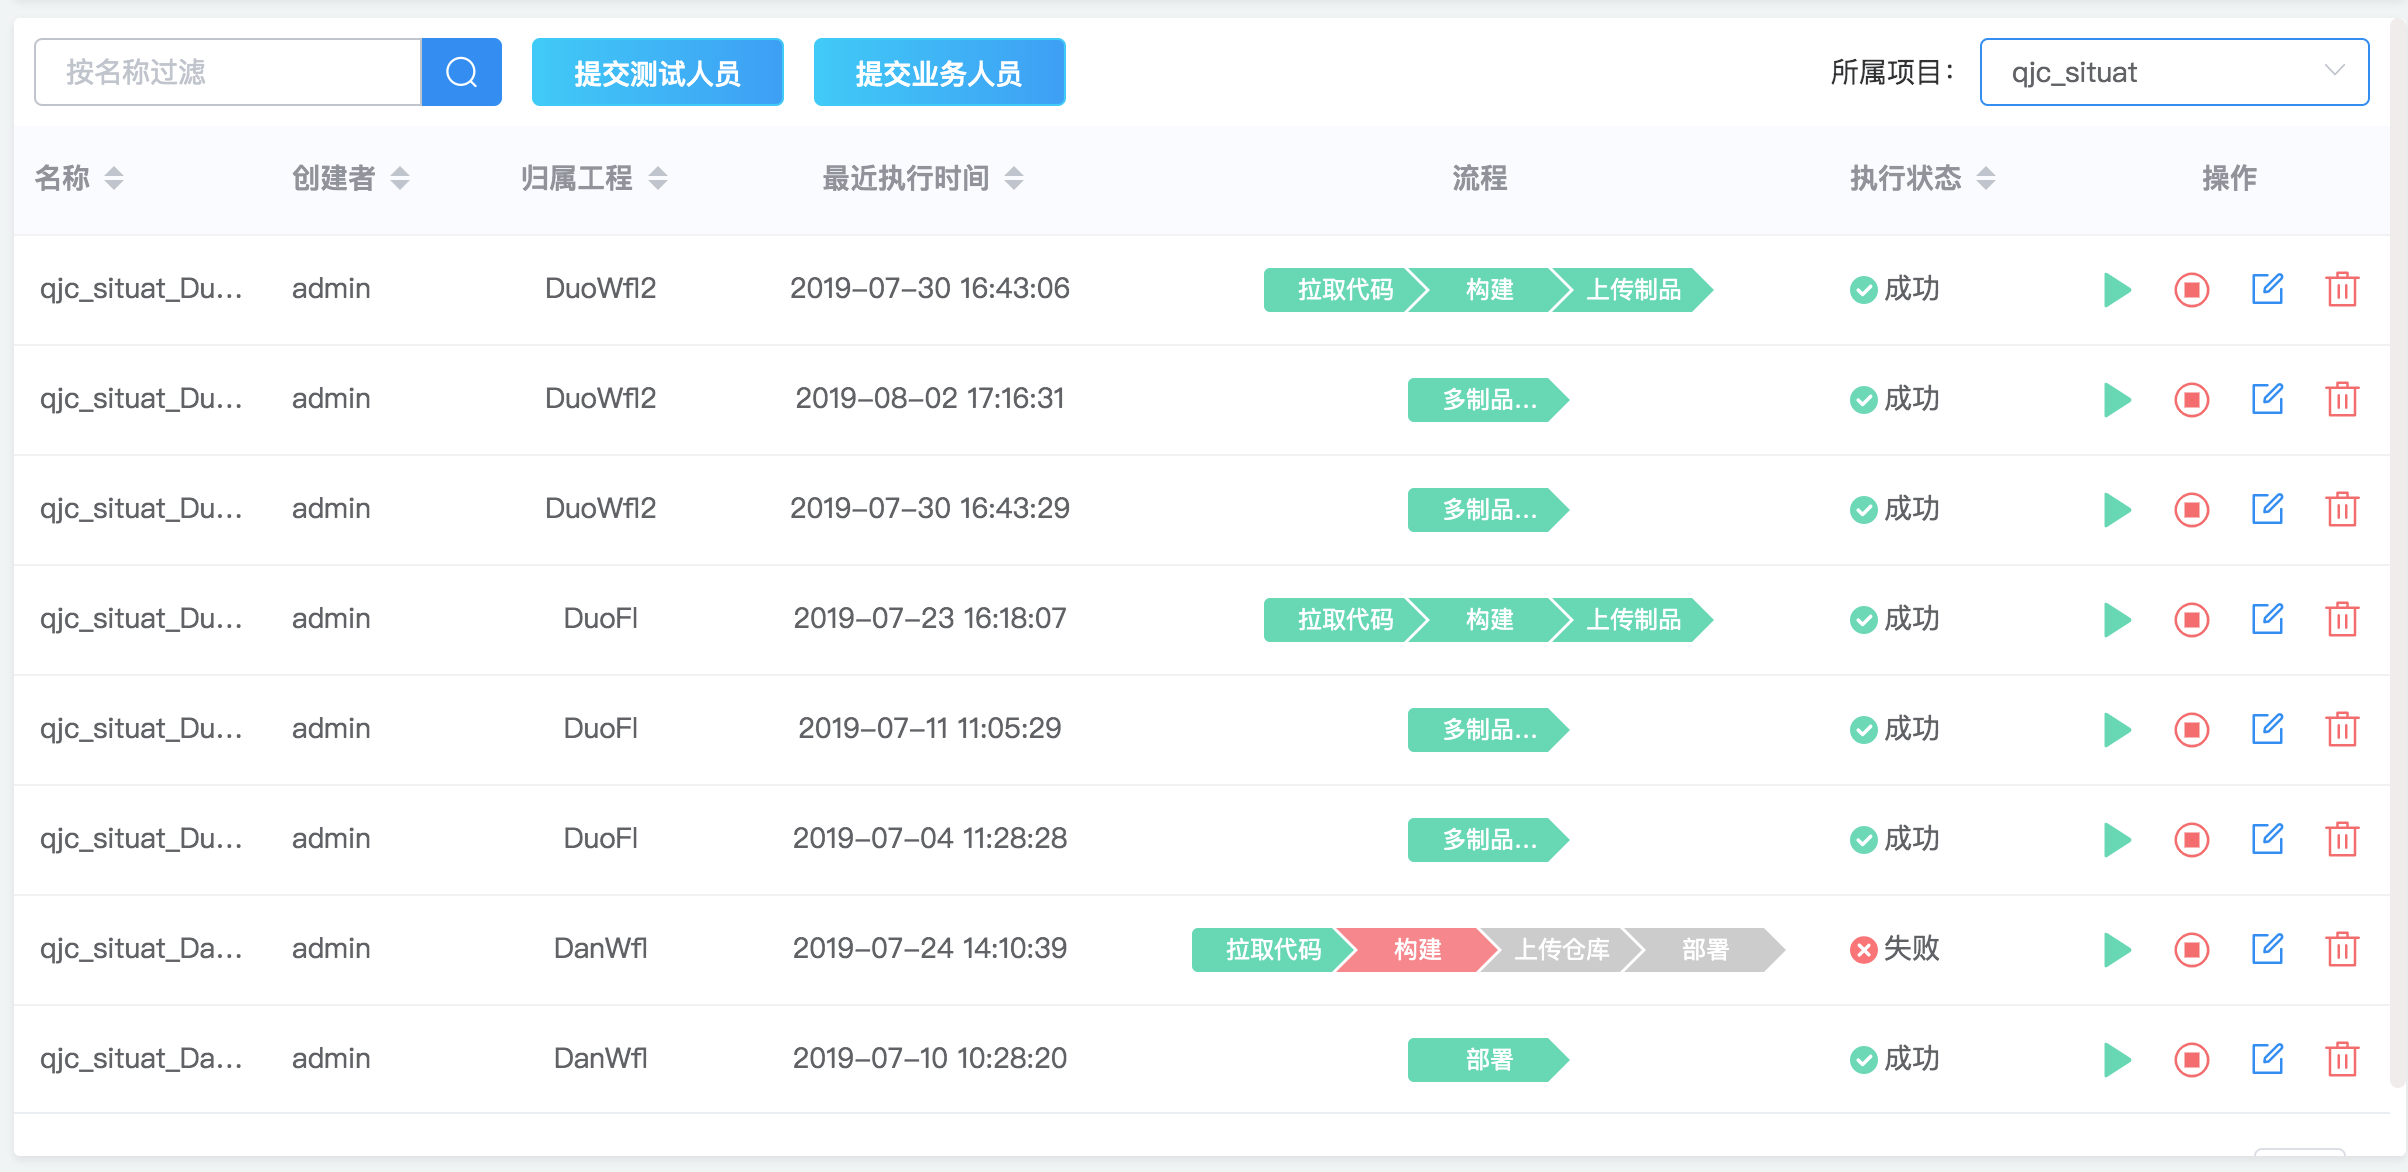
Task: Click the 提交测试人员 button
Action: (x=657, y=72)
